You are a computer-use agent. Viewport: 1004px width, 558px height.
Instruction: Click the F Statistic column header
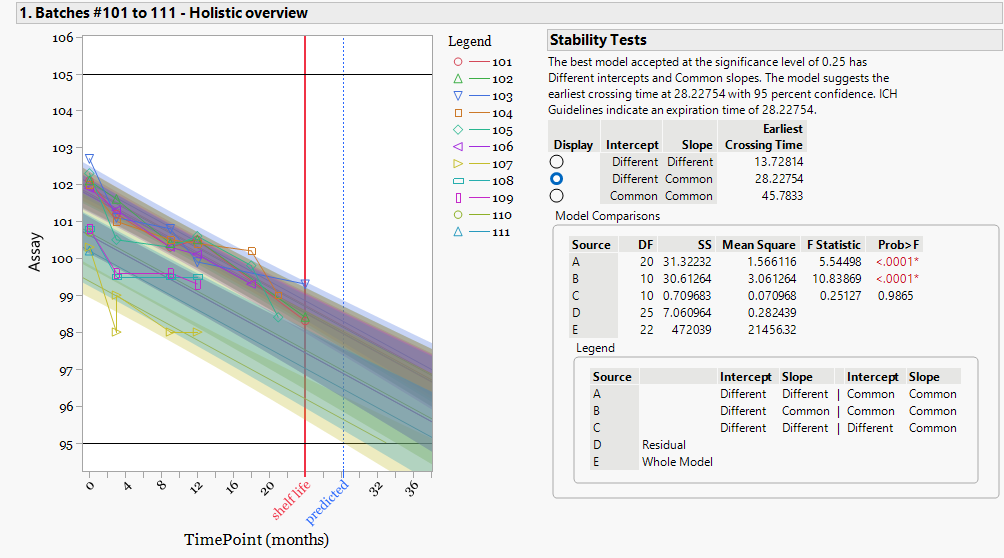click(x=834, y=245)
